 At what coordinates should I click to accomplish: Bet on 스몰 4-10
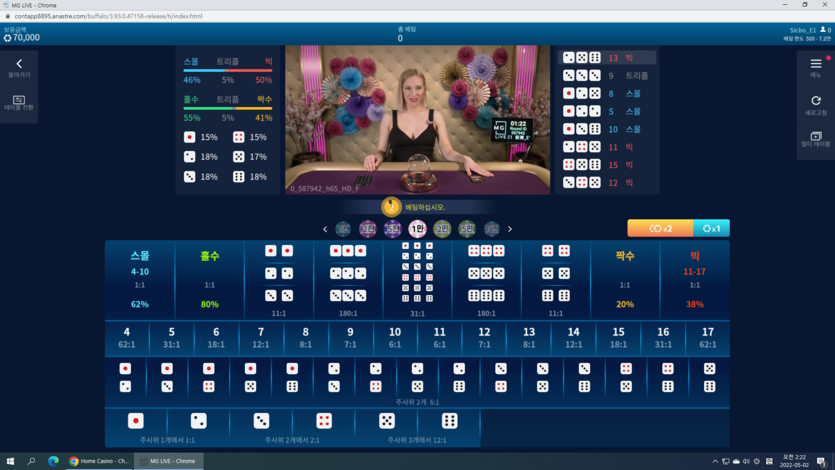(x=140, y=280)
